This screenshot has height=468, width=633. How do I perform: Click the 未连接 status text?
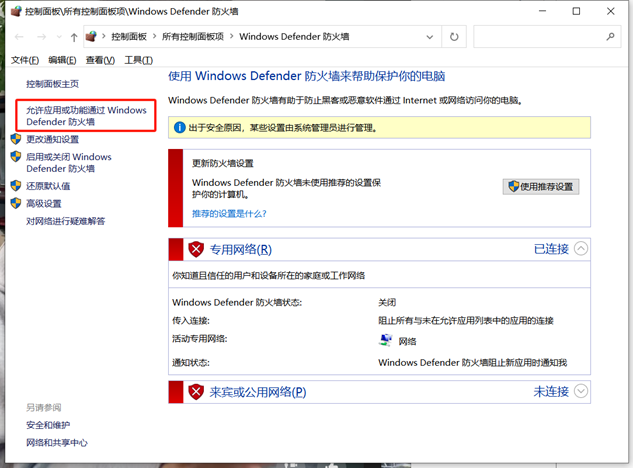point(551,391)
